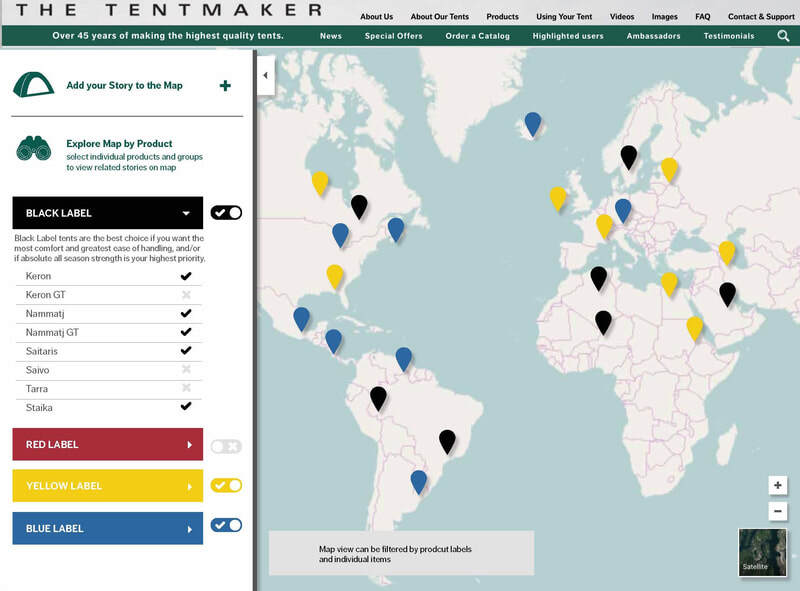800x591 pixels.
Task: Click the binoculars explore icon
Action: point(34,148)
